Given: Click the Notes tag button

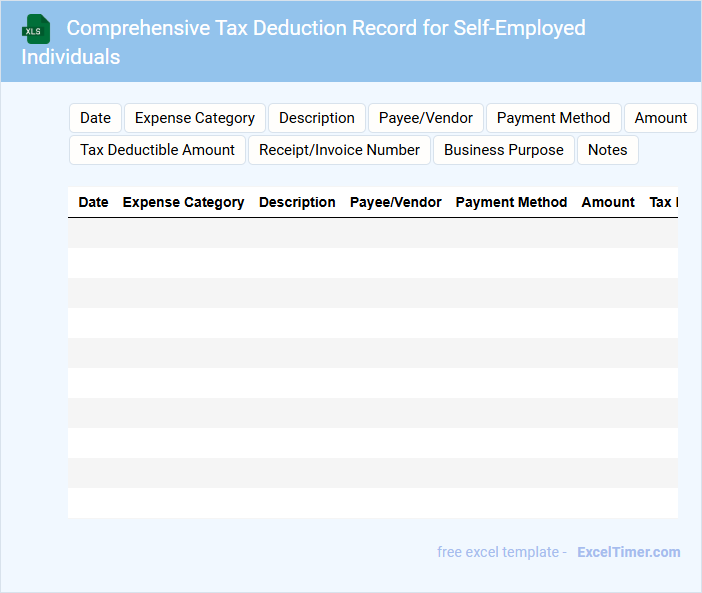Looking at the screenshot, I should tap(607, 150).
